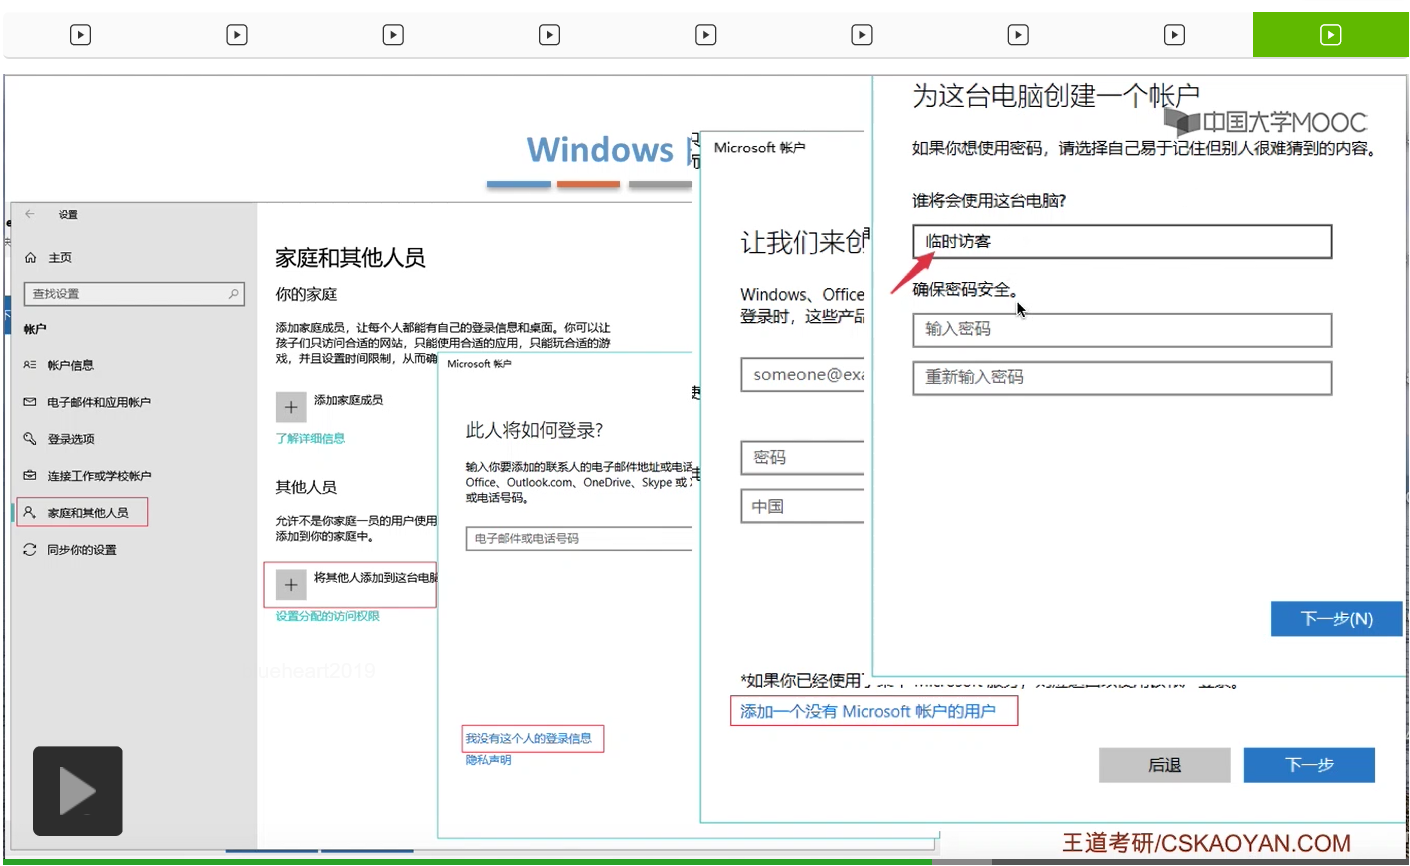Screen dimensions: 1410x866
Task: Open the seventh chapter play icon in top strip
Action: 1018,35
